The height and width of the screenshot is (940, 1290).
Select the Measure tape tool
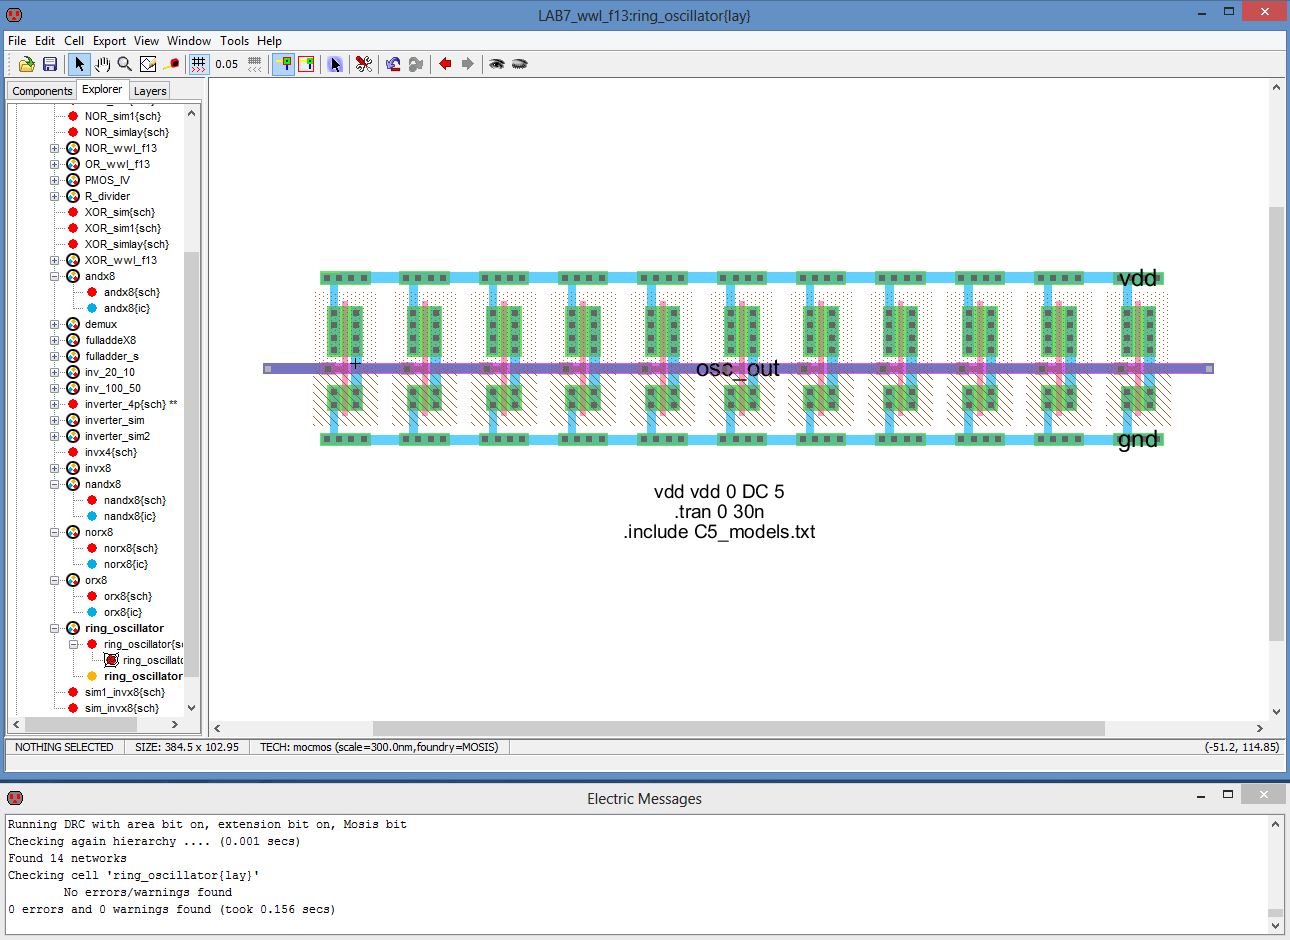click(171, 64)
